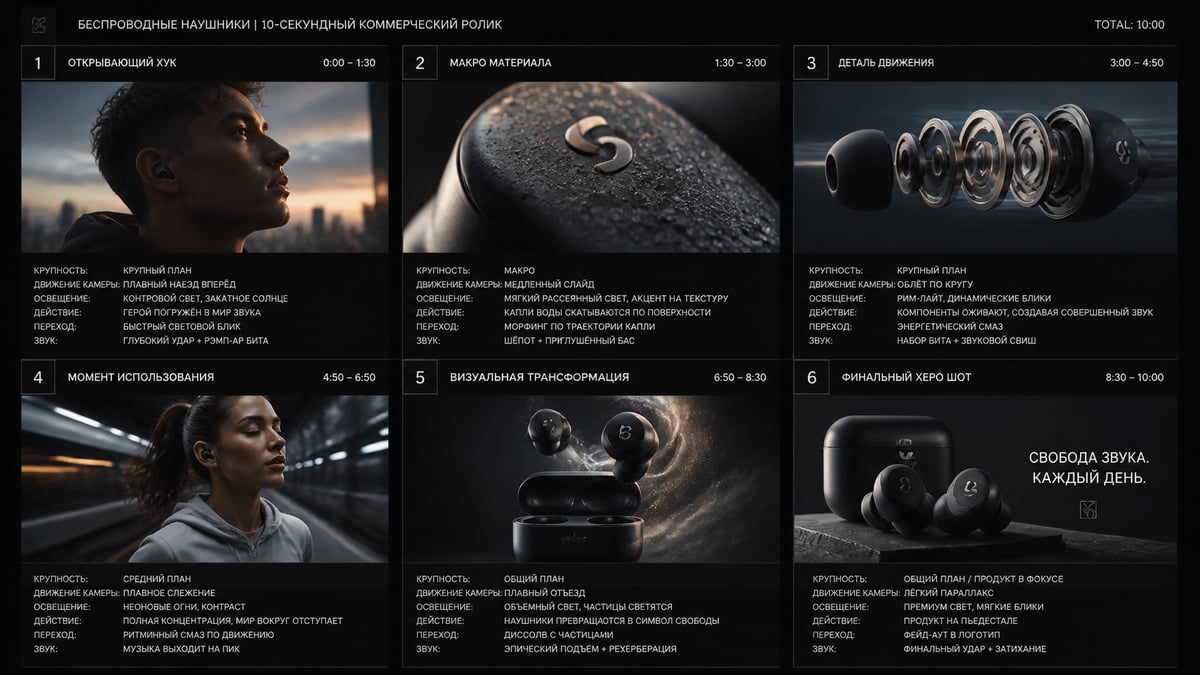The height and width of the screenshot is (675, 1200).
Task: Click the text ПЛАВНЫЙ НАЕЗД ВПЕРЁД
Action: [x=179, y=284]
